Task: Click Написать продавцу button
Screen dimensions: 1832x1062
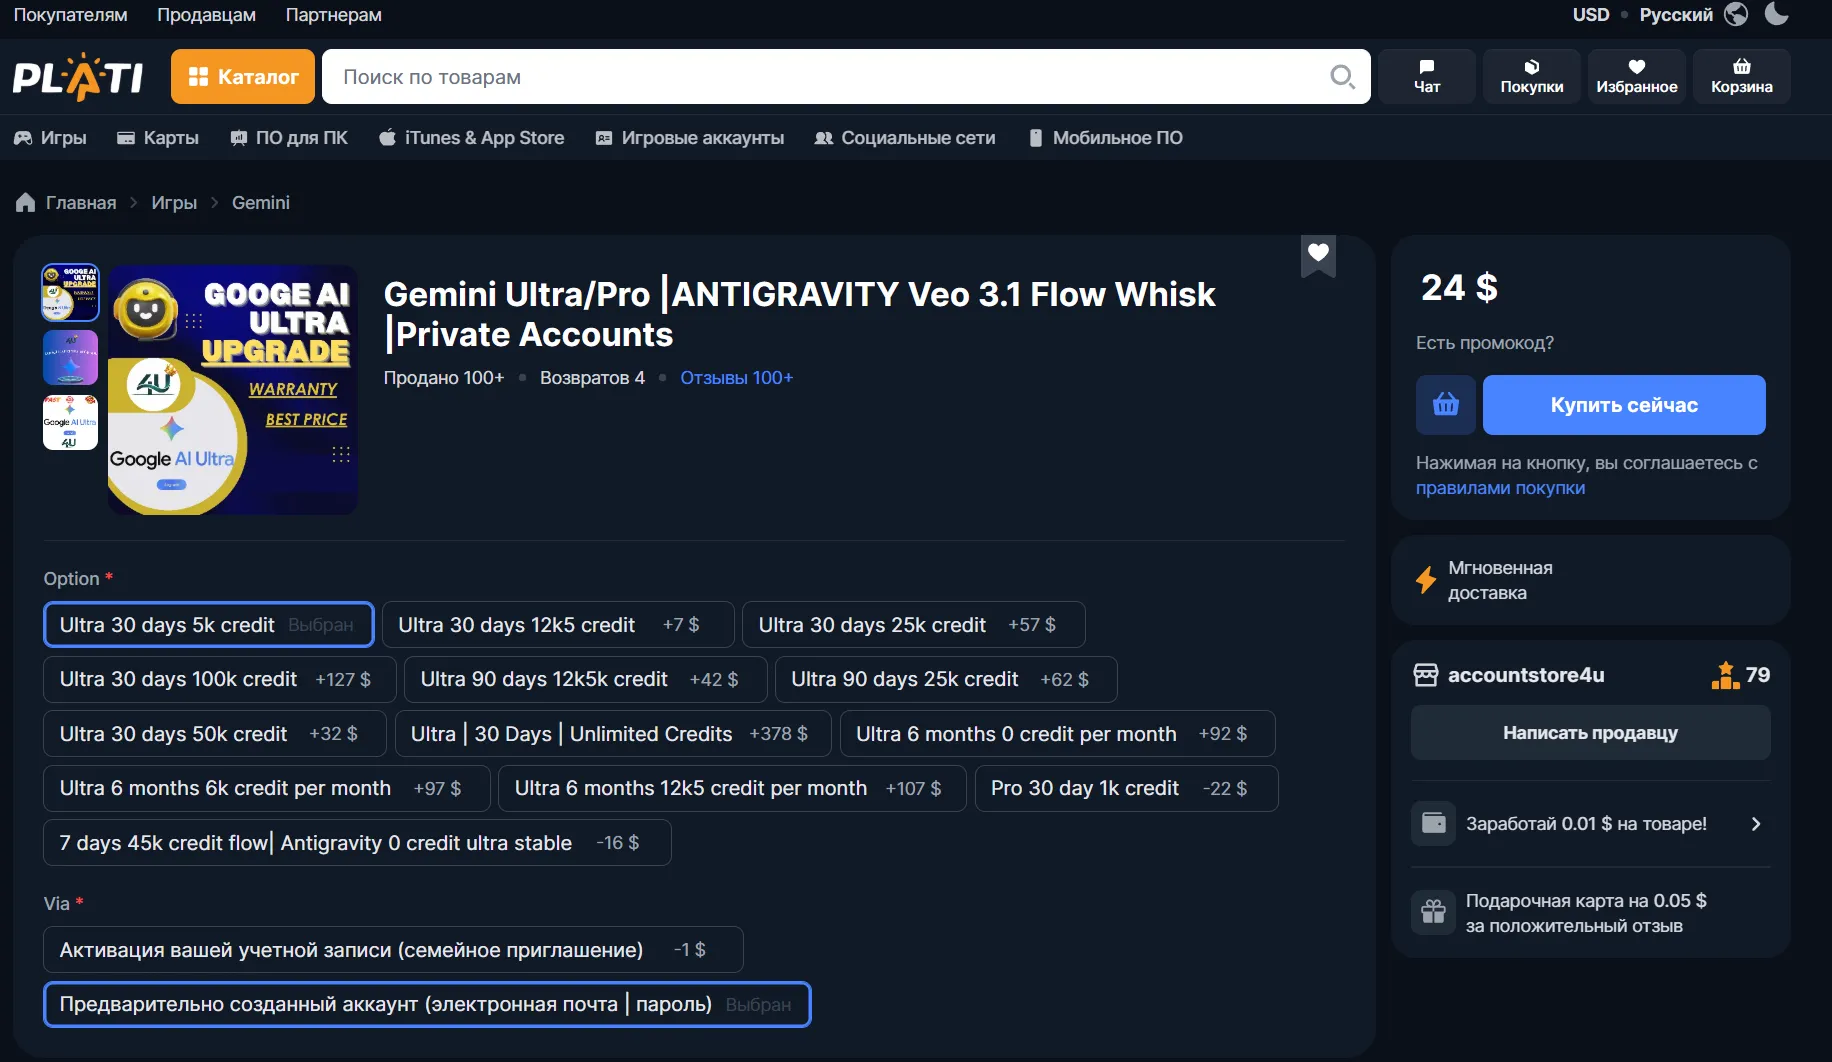Action: [1590, 733]
